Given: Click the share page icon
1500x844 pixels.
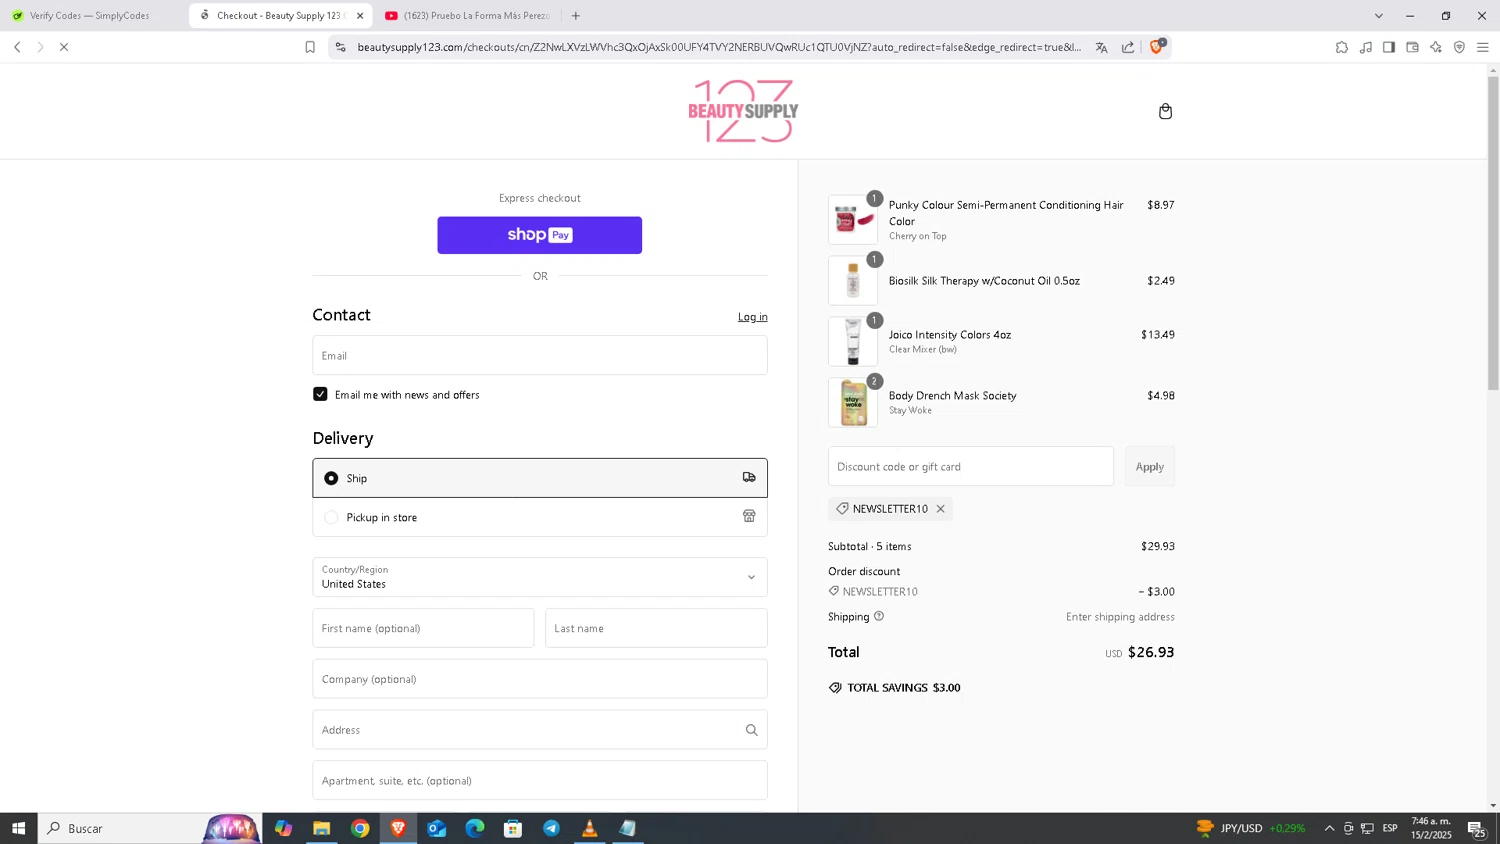Looking at the screenshot, I should [1128, 47].
